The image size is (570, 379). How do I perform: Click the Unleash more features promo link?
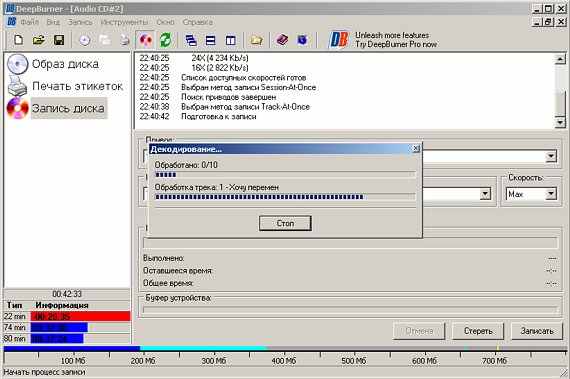point(396,40)
